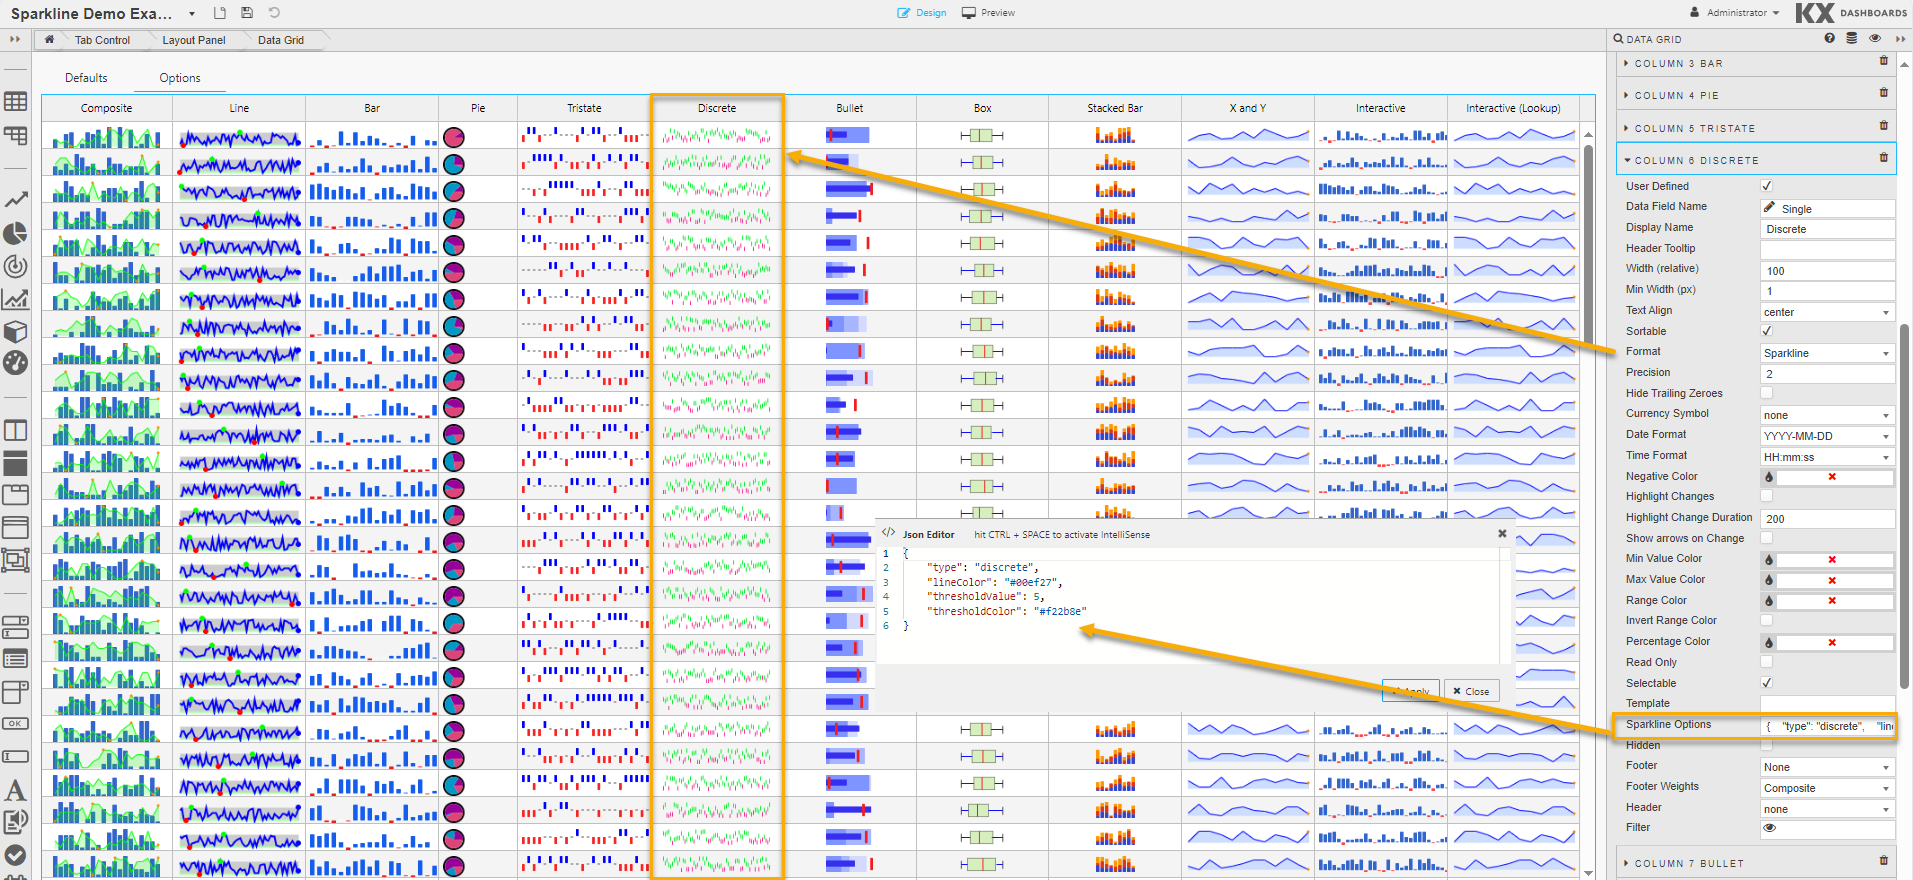The height and width of the screenshot is (880, 1913).
Task: Expand the Column 7 Bullet section
Action: coord(1688,863)
